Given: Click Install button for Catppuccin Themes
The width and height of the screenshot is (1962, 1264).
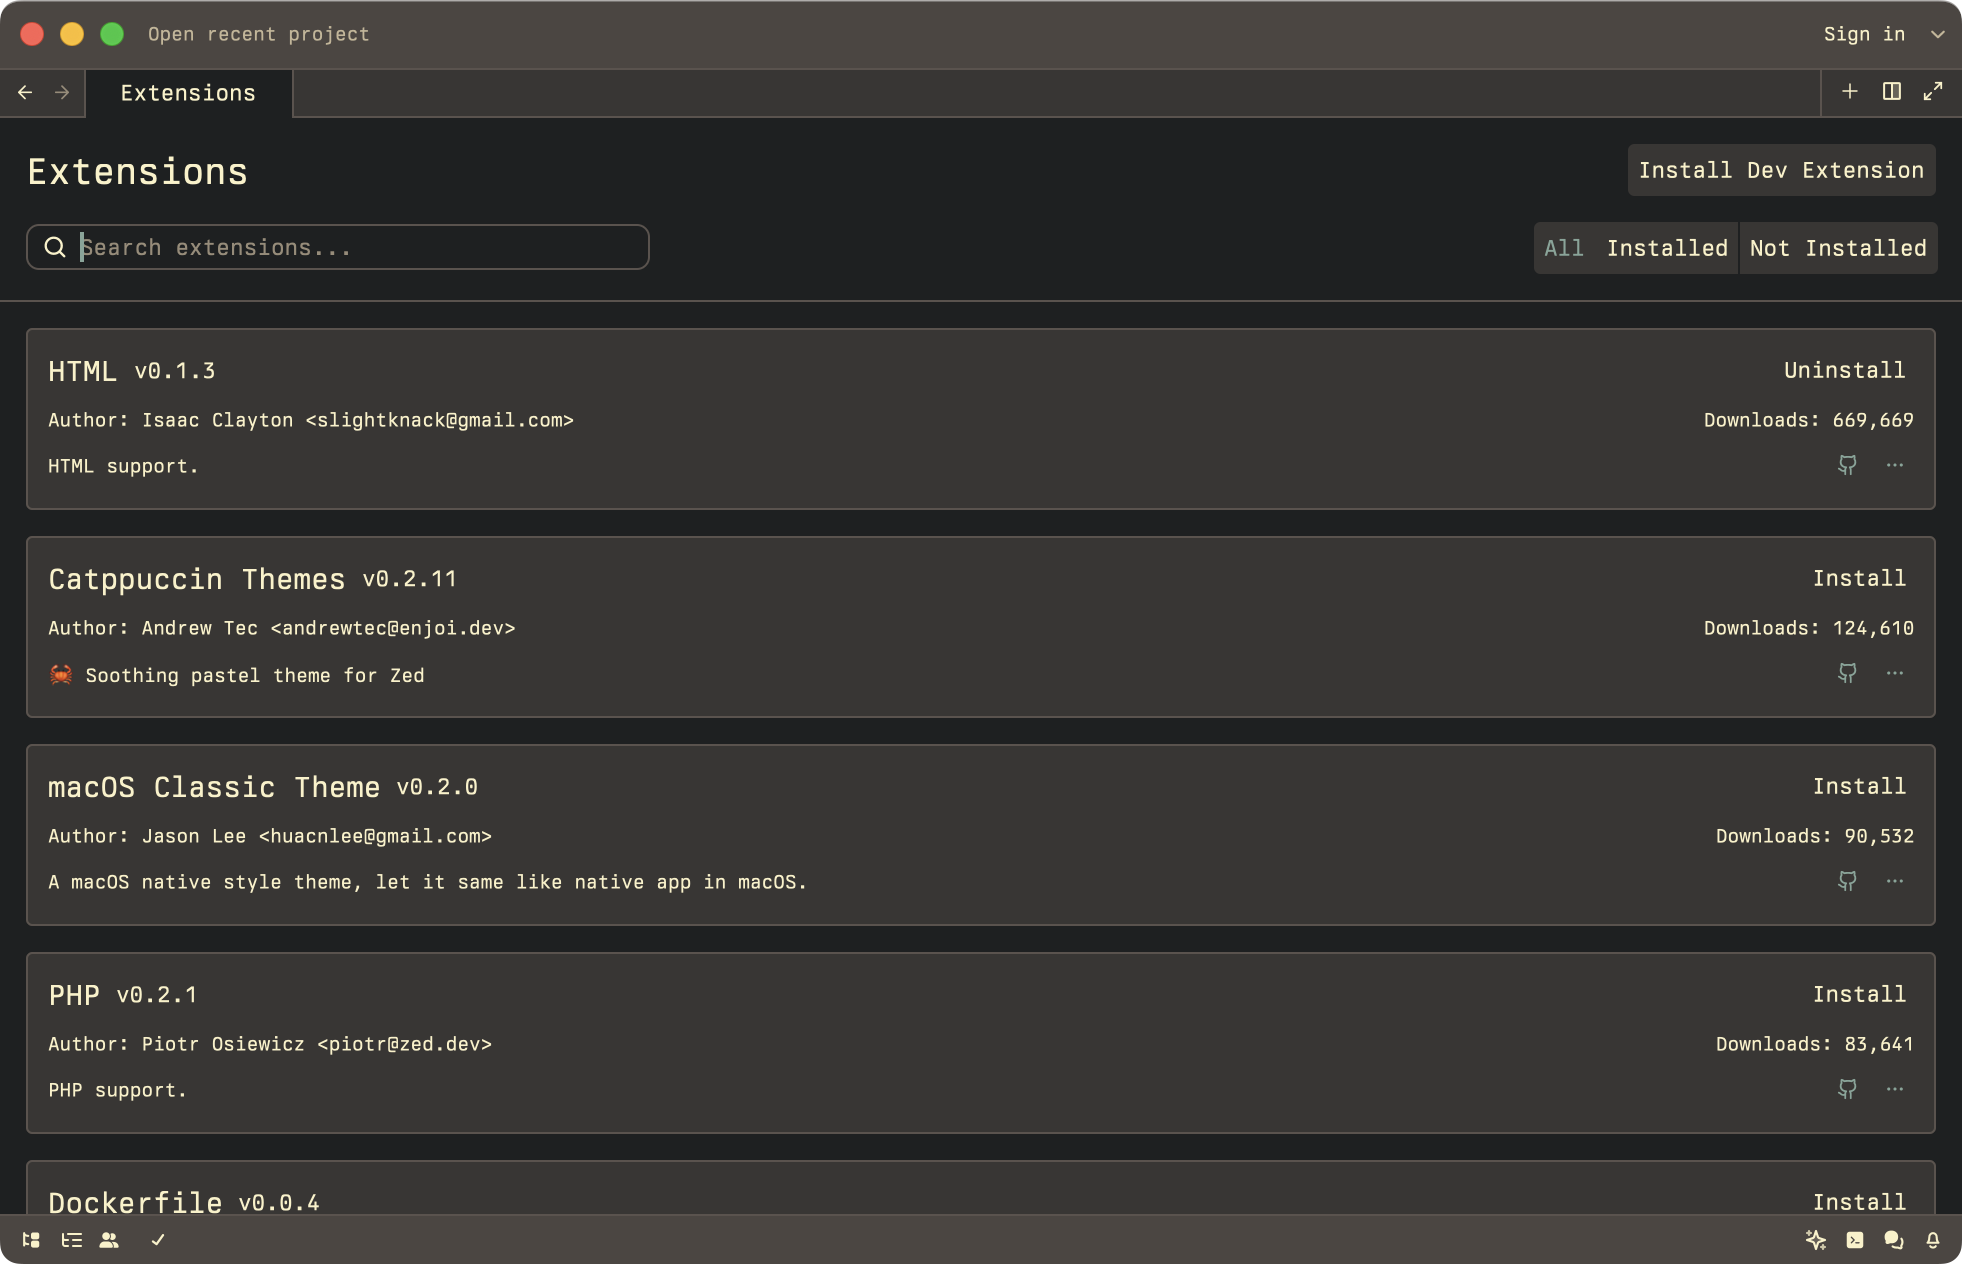Looking at the screenshot, I should pyautogui.click(x=1858, y=579).
